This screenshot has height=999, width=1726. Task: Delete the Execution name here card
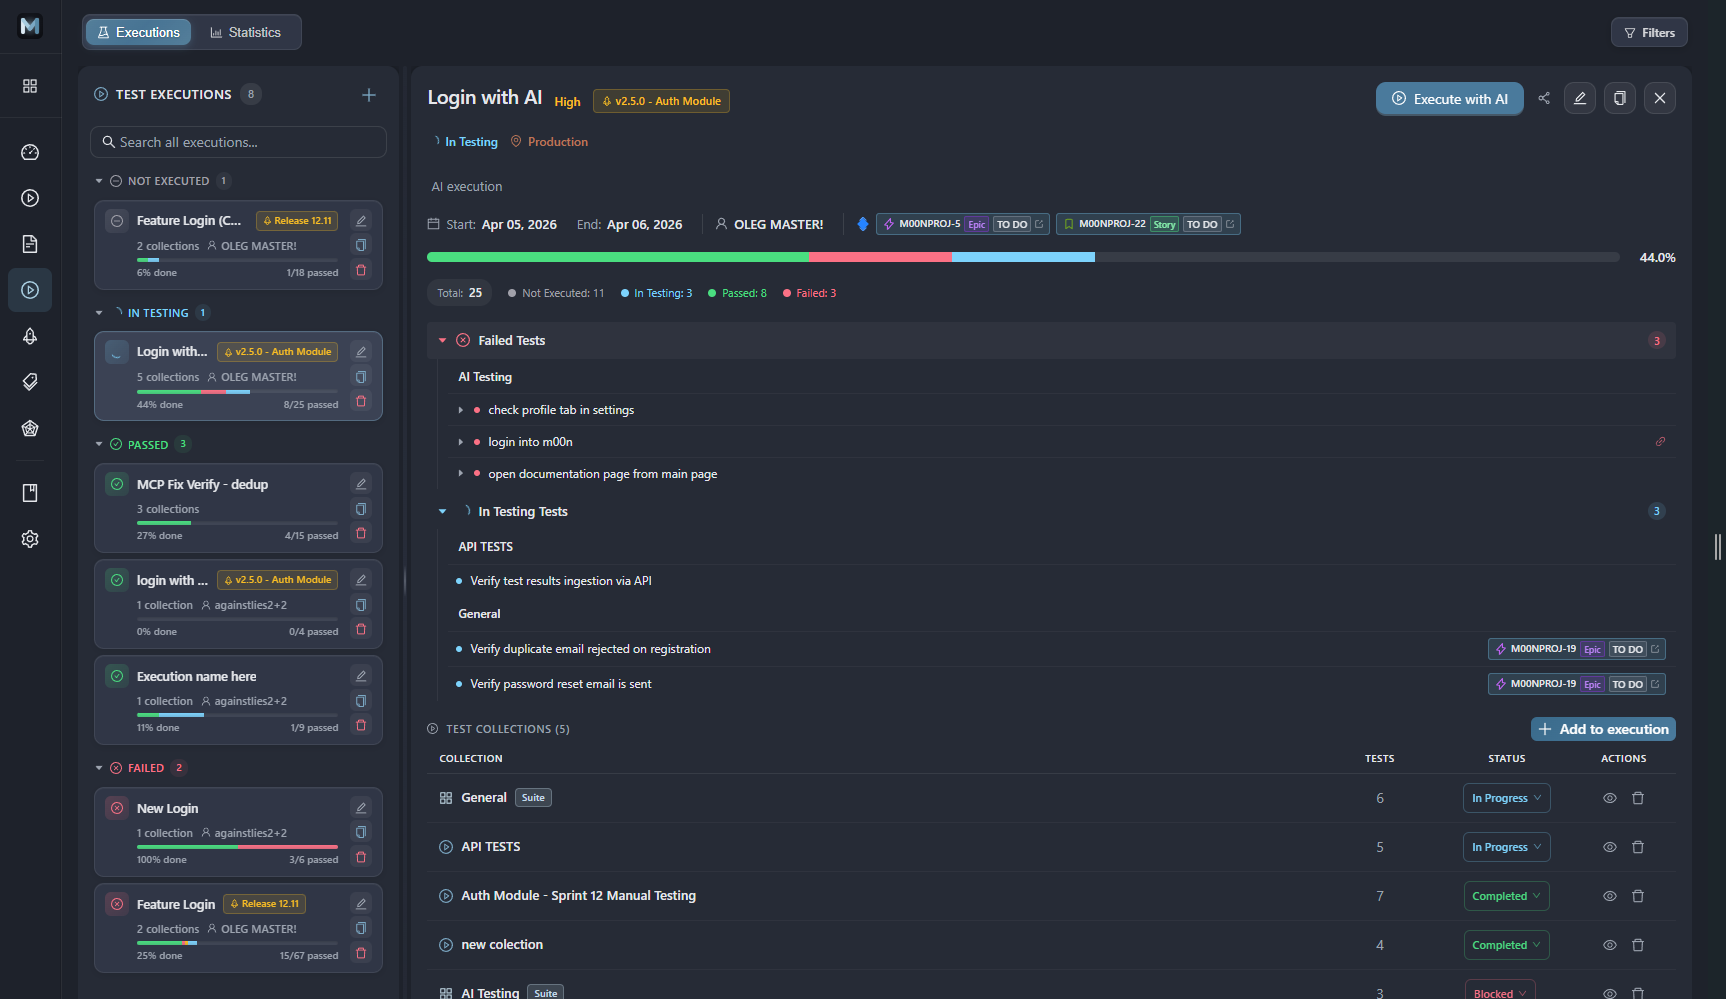tap(361, 725)
